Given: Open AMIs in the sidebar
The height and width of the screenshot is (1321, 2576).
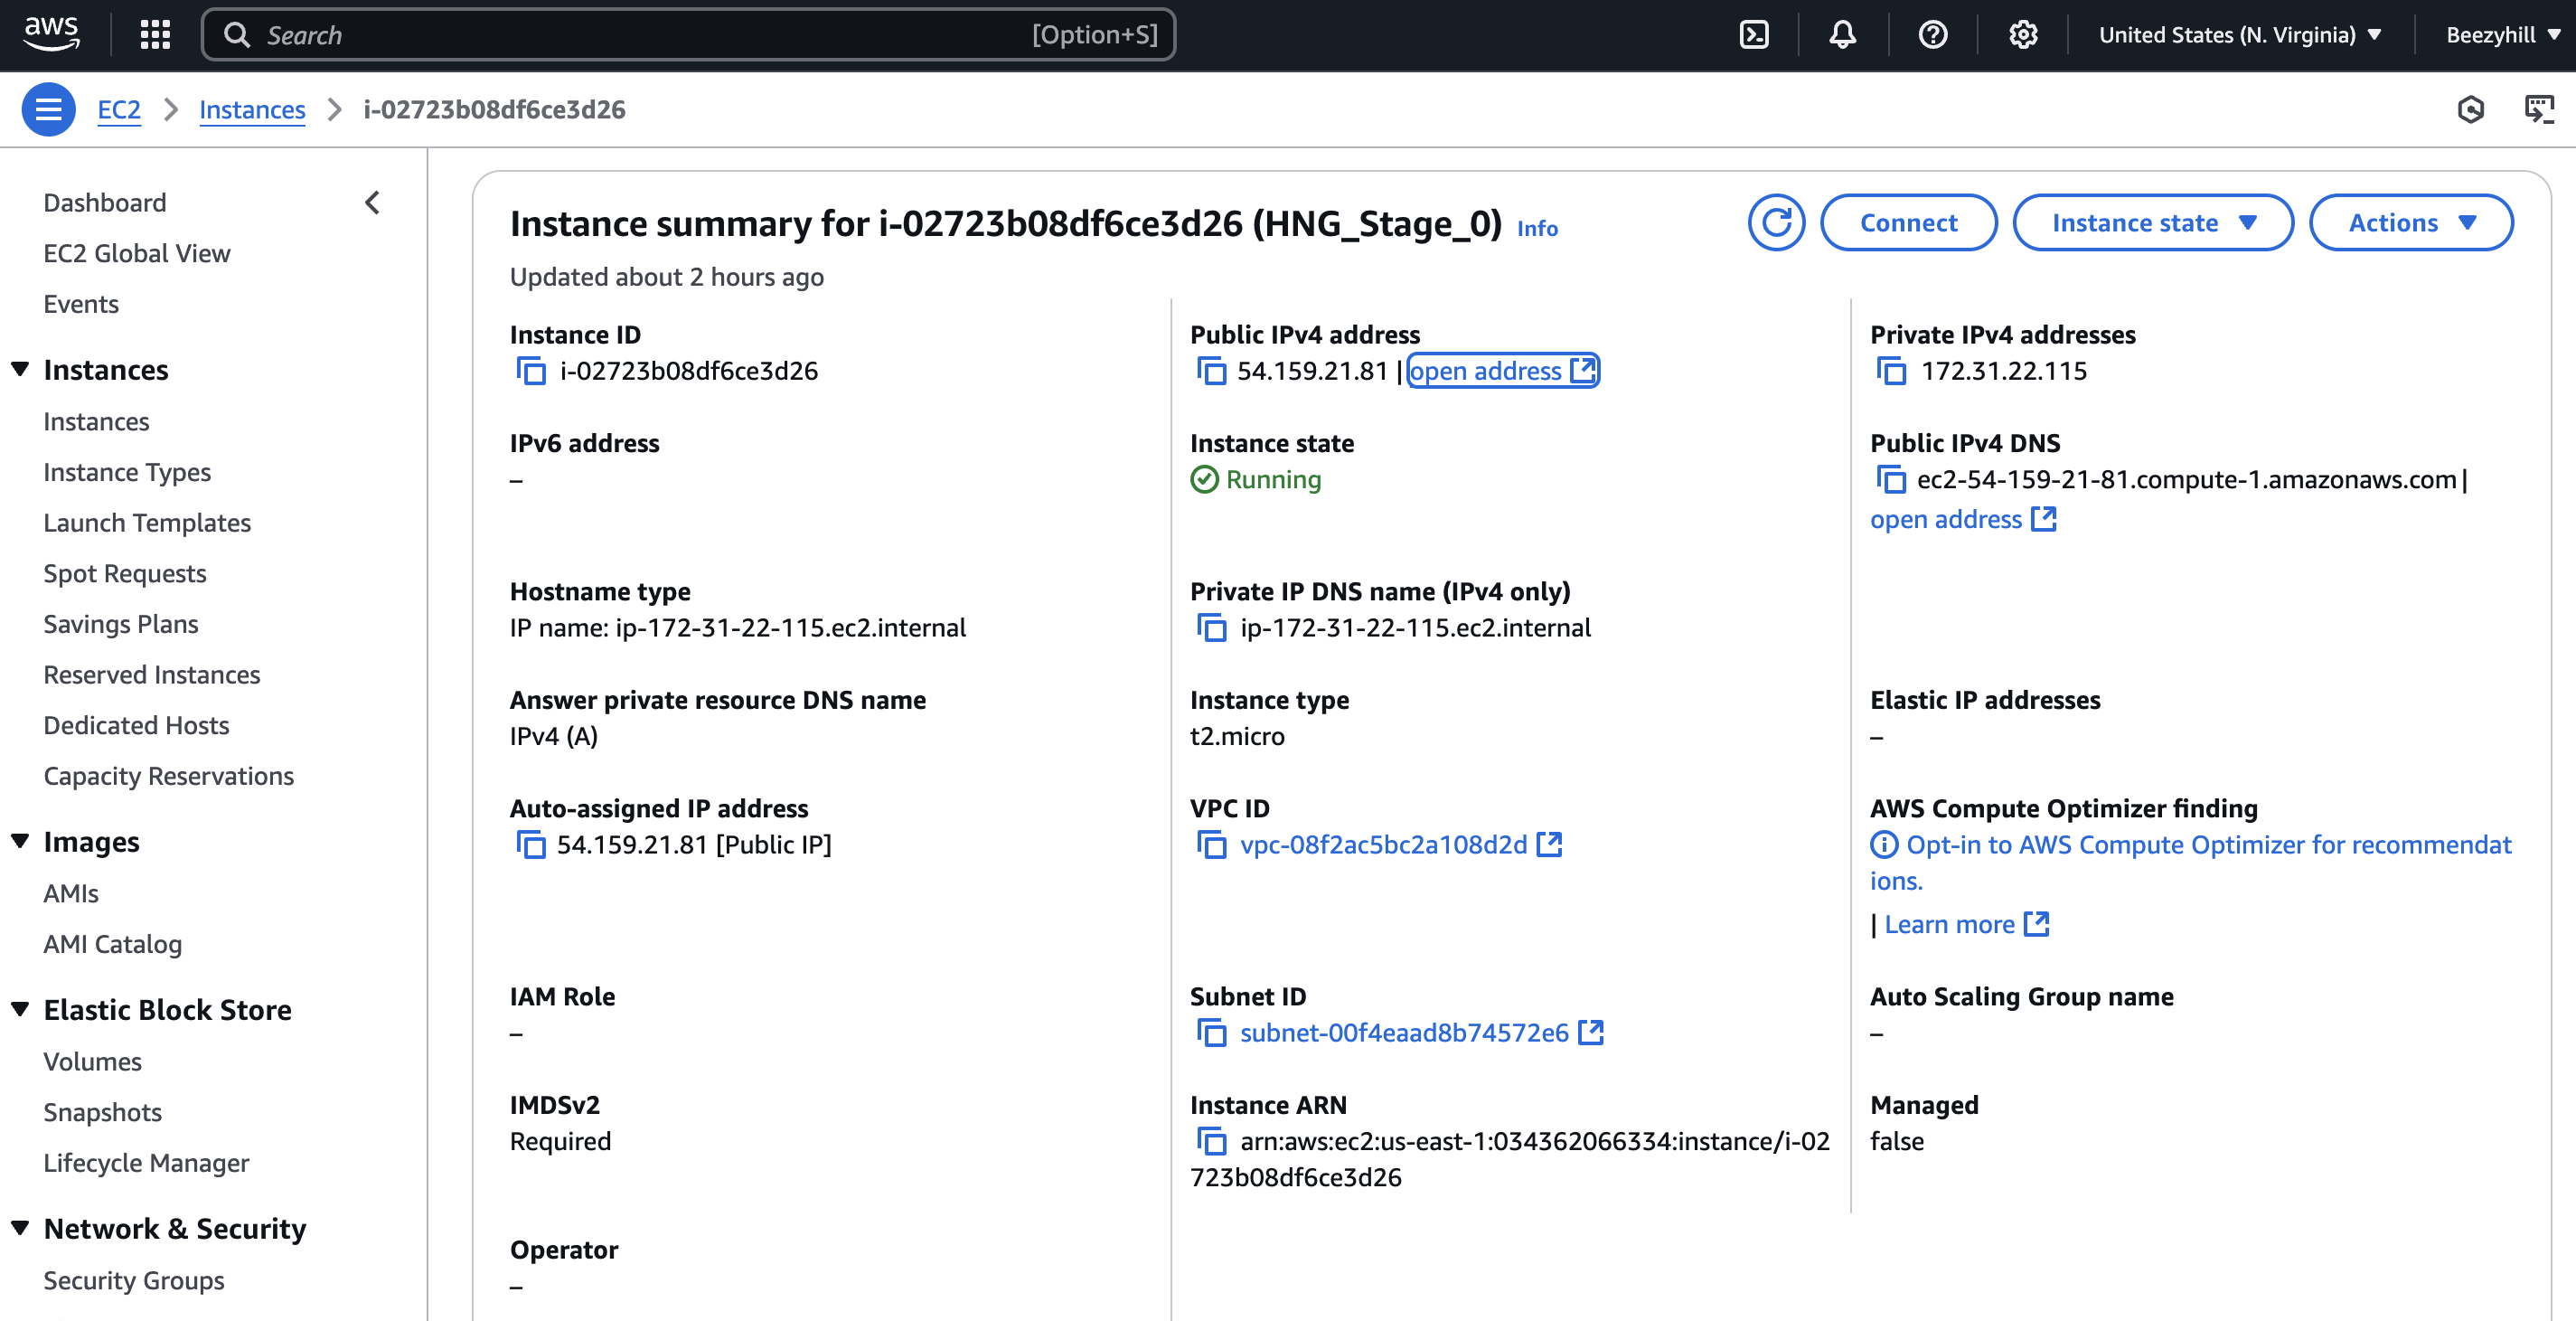Looking at the screenshot, I should point(71,894).
